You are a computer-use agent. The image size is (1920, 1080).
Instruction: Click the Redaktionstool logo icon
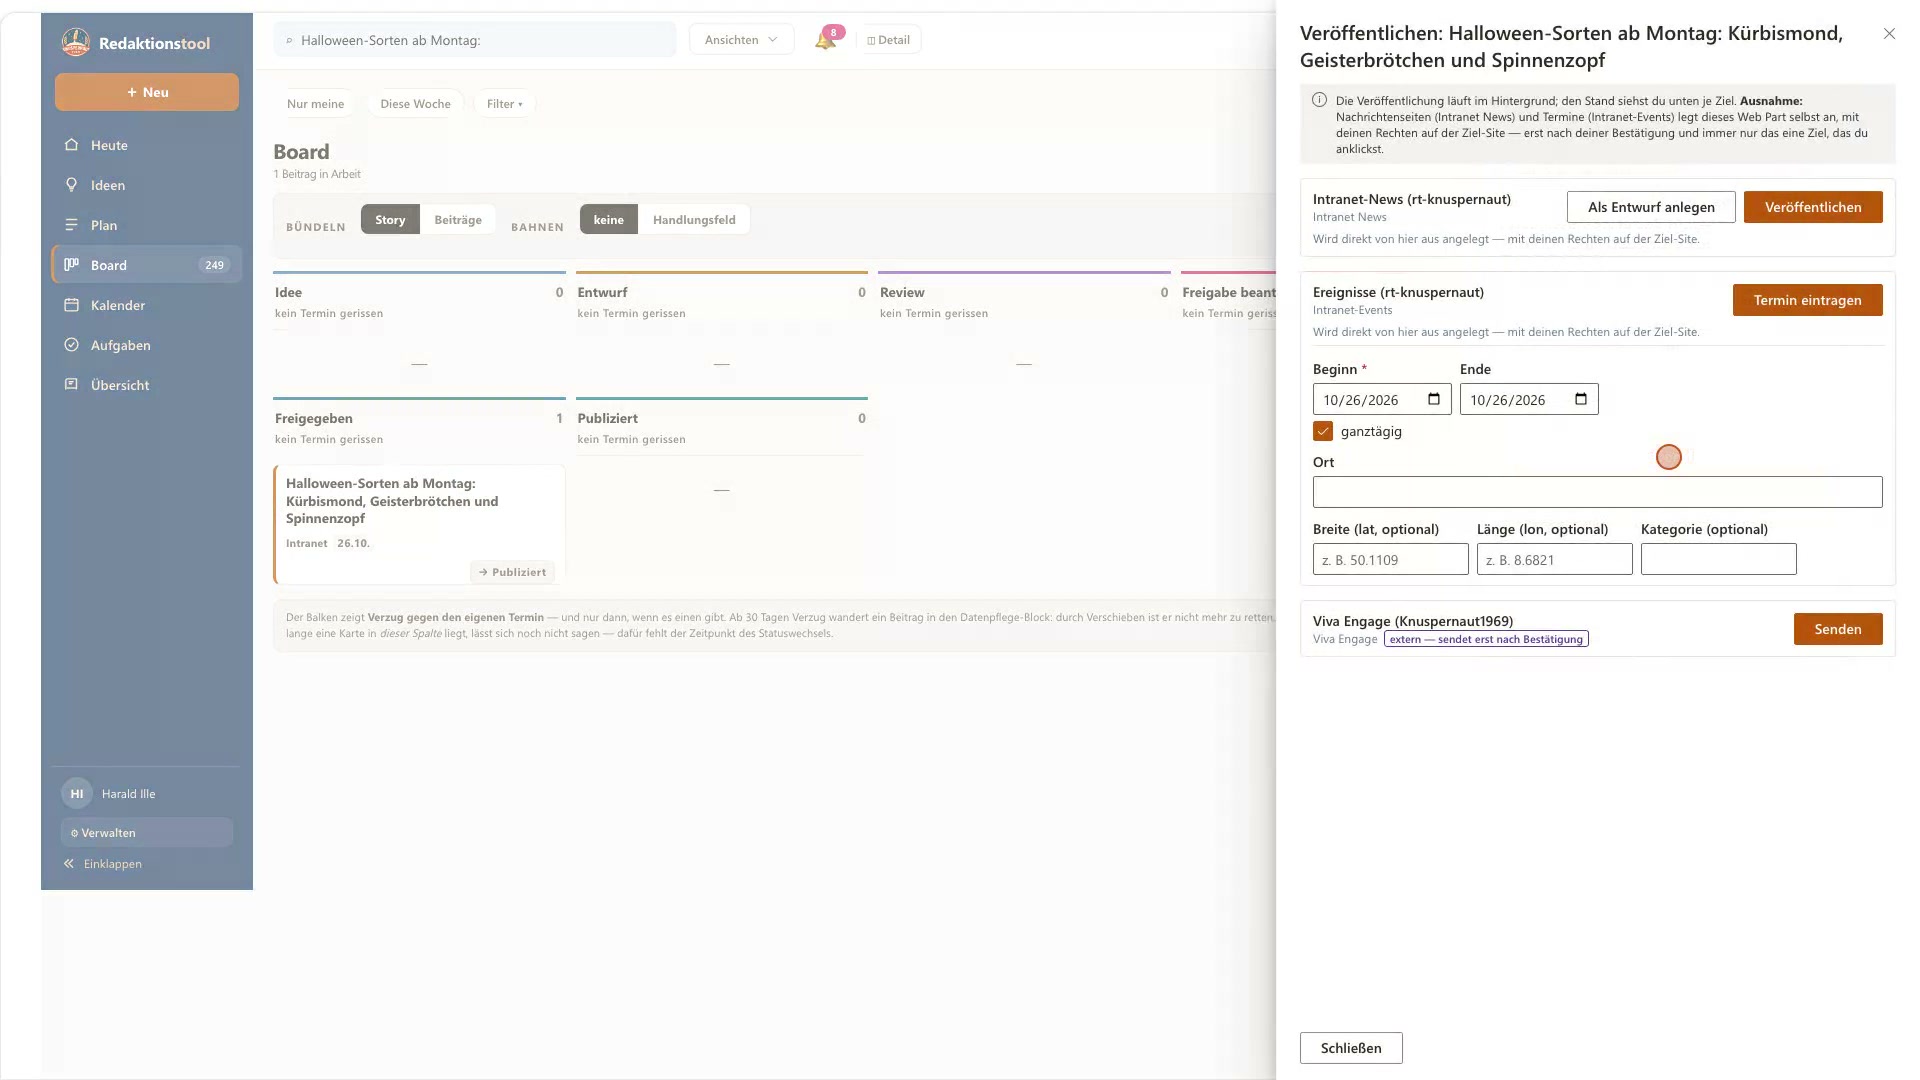(75, 42)
